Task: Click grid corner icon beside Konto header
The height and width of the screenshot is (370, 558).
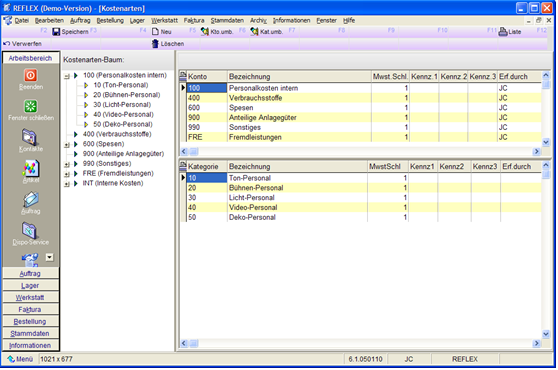Action: tap(183, 76)
